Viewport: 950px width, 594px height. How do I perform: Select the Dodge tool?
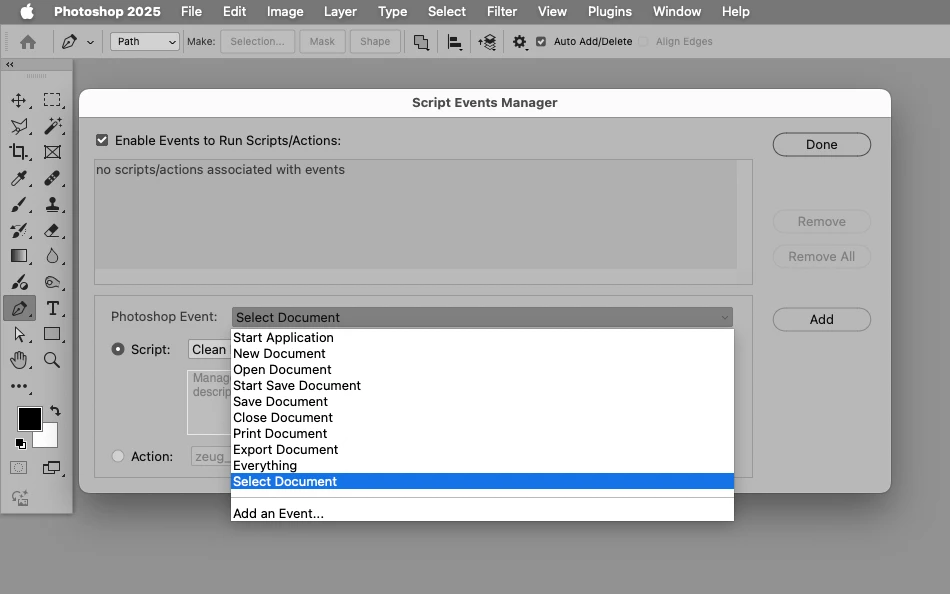[19, 282]
